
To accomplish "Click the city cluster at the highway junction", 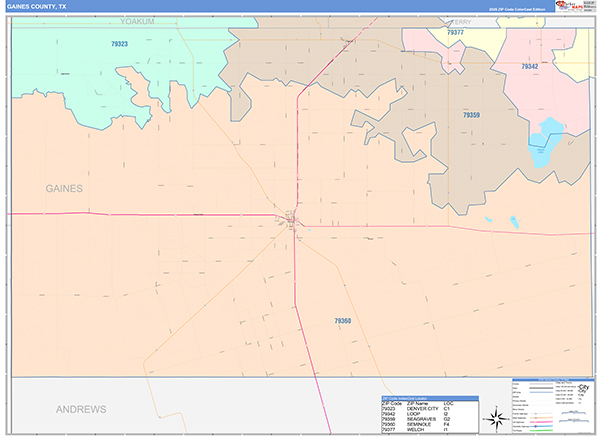I will point(289,220).
